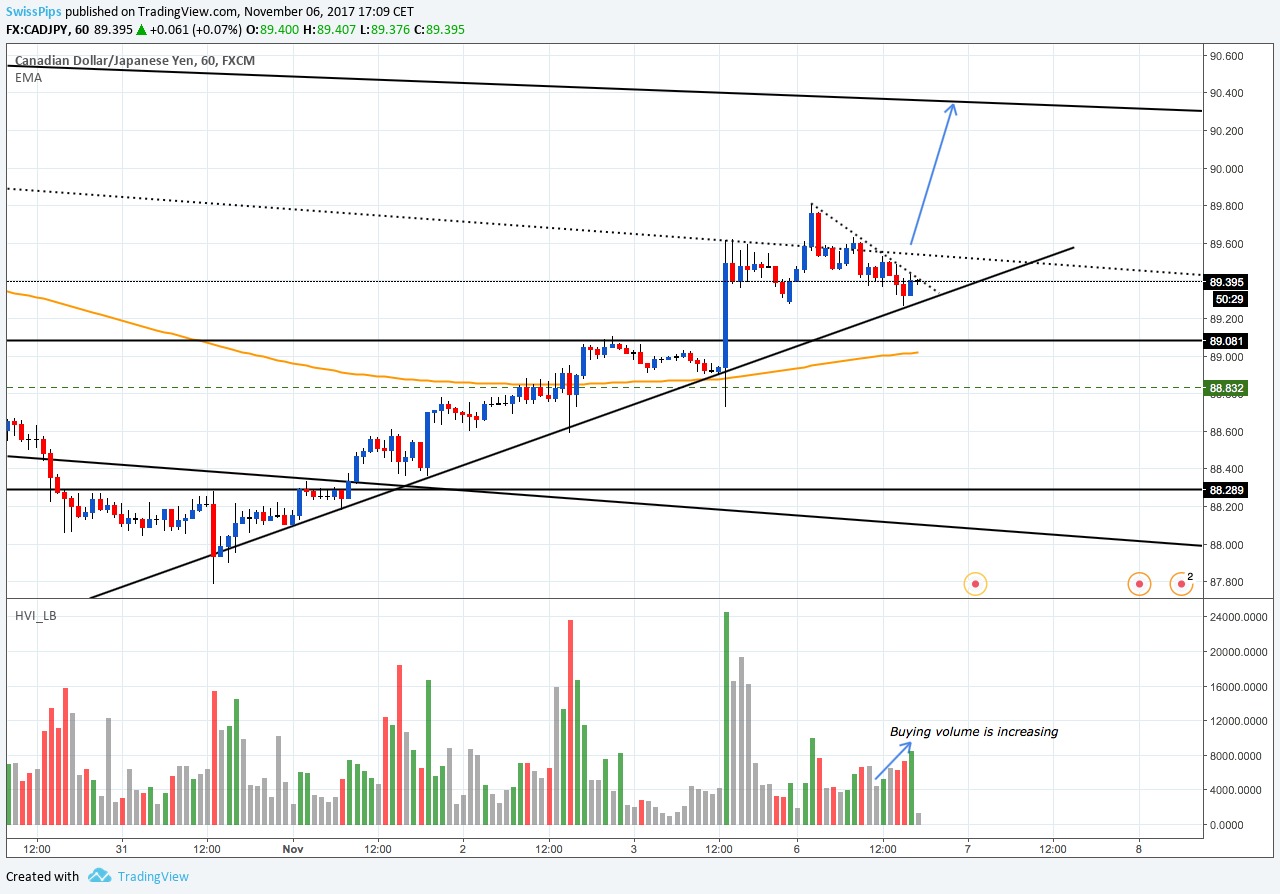Select the green 88.832 price label
Image resolution: width=1280 pixels, height=894 pixels.
(1226, 387)
